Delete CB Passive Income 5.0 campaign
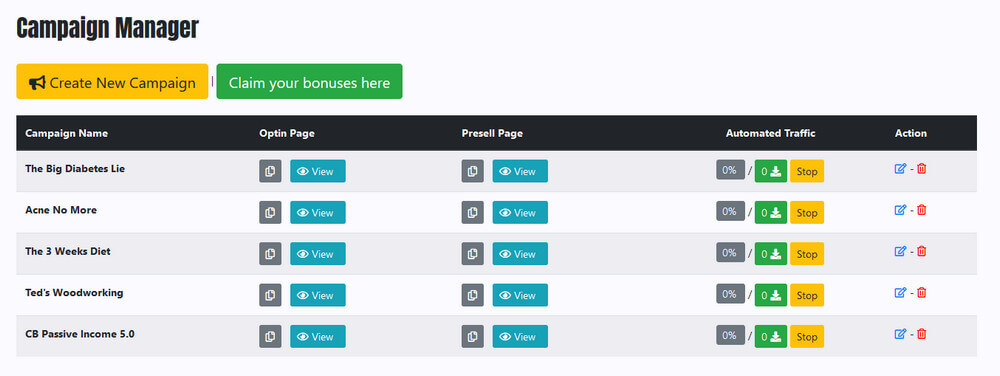This screenshot has width=1000, height=376. 922,334
